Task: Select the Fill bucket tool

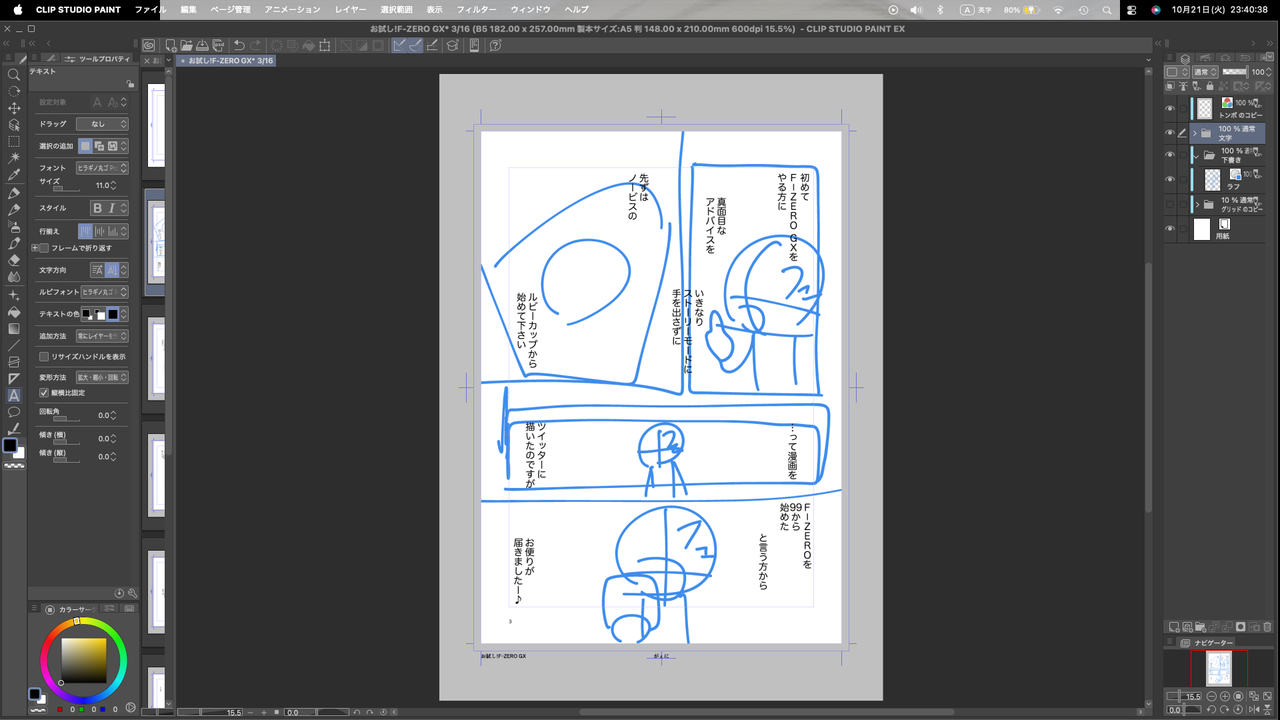Action: (x=14, y=311)
